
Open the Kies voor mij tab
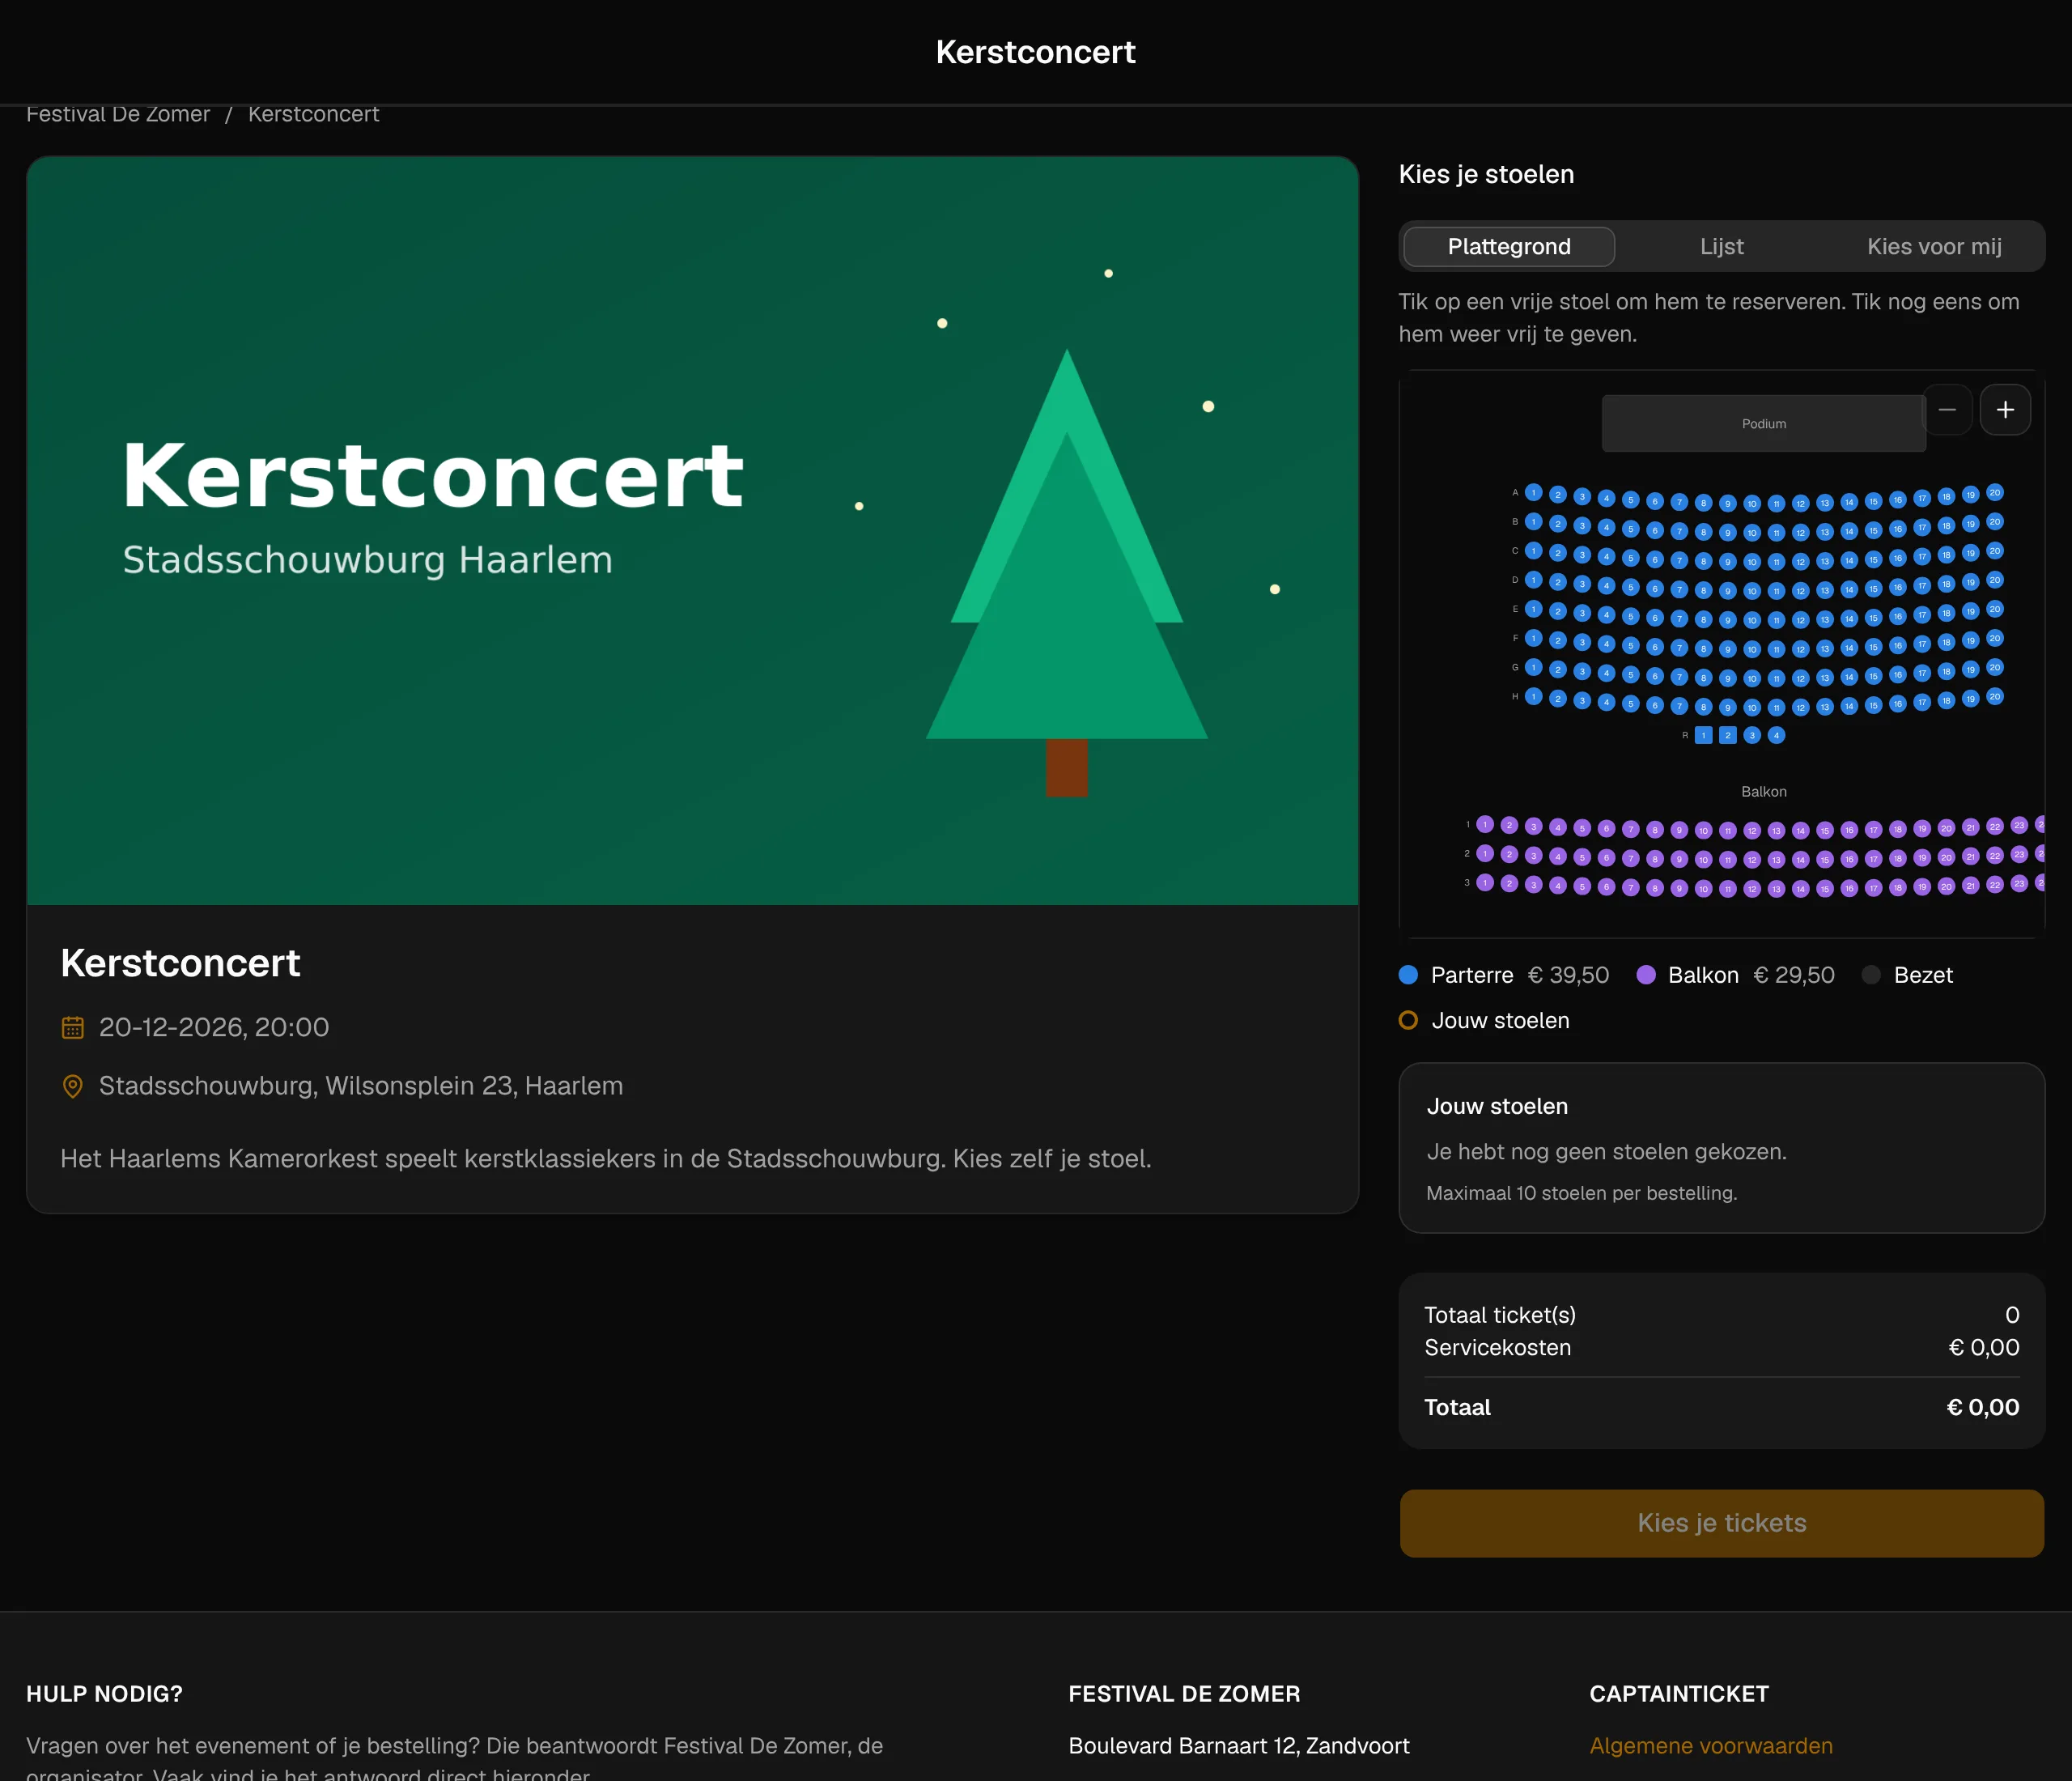click(x=1934, y=247)
